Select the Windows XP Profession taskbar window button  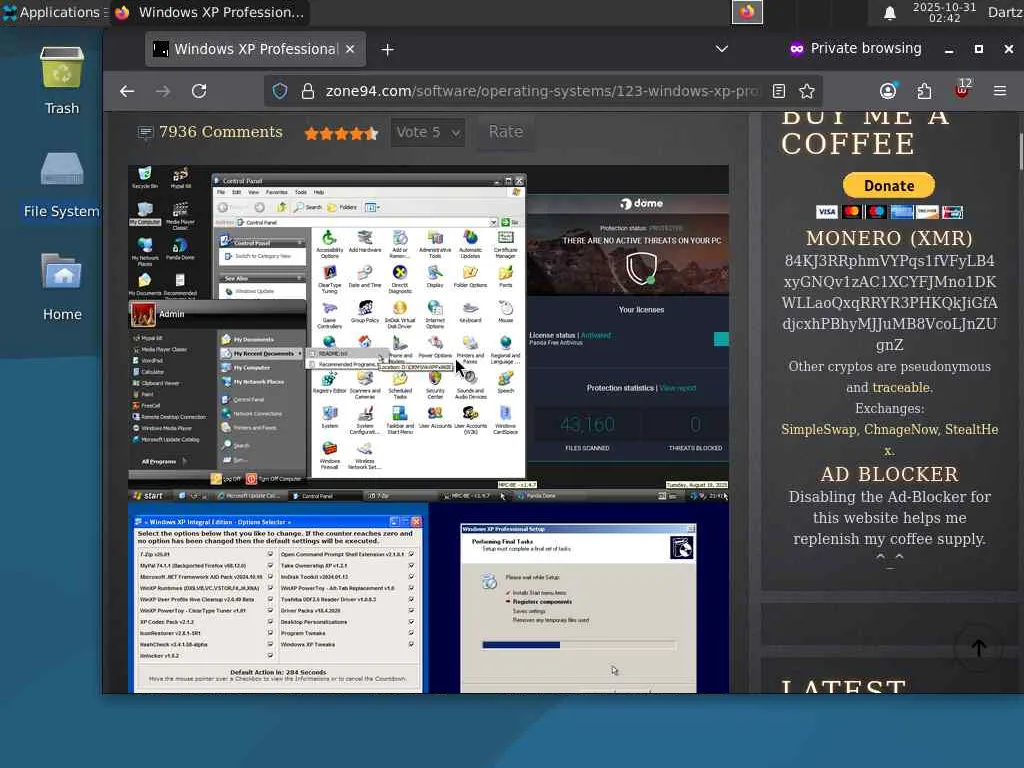tap(210, 12)
